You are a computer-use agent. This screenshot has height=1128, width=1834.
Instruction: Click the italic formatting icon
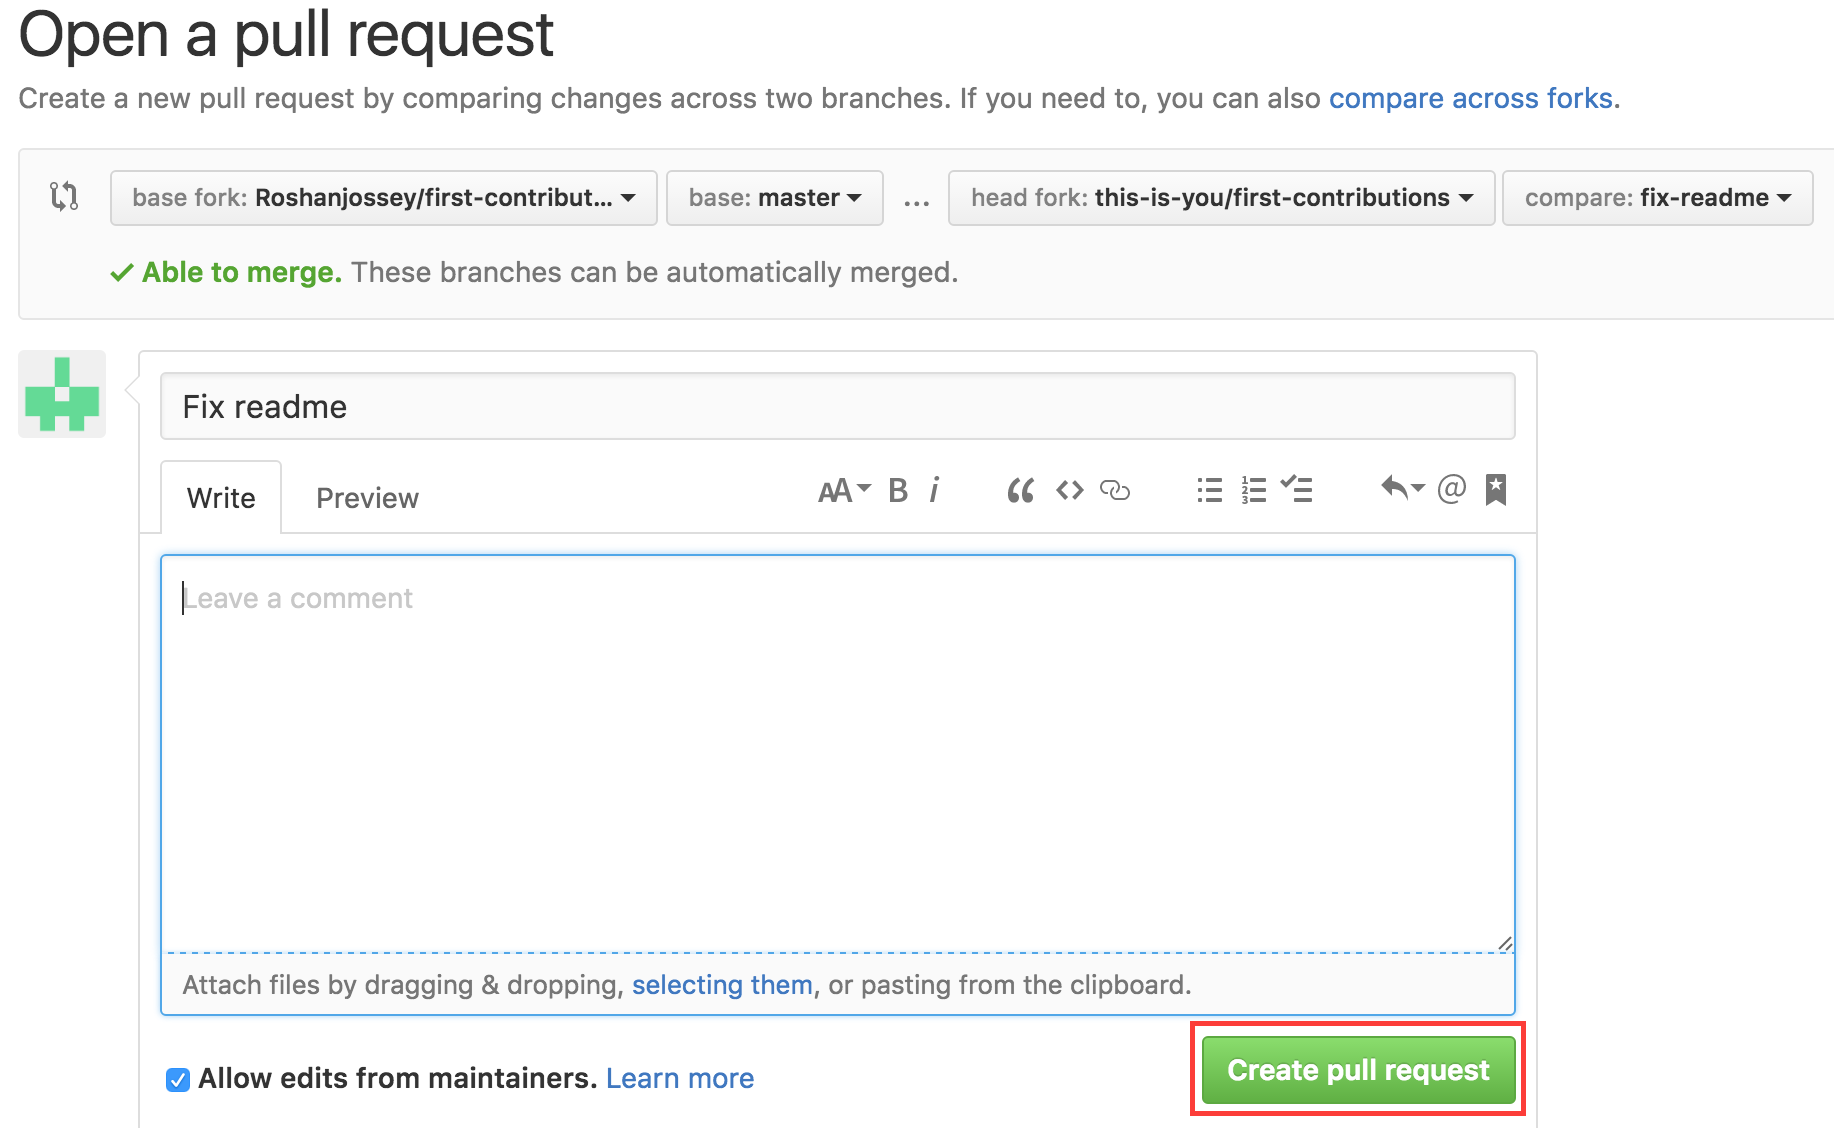[x=934, y=490]
